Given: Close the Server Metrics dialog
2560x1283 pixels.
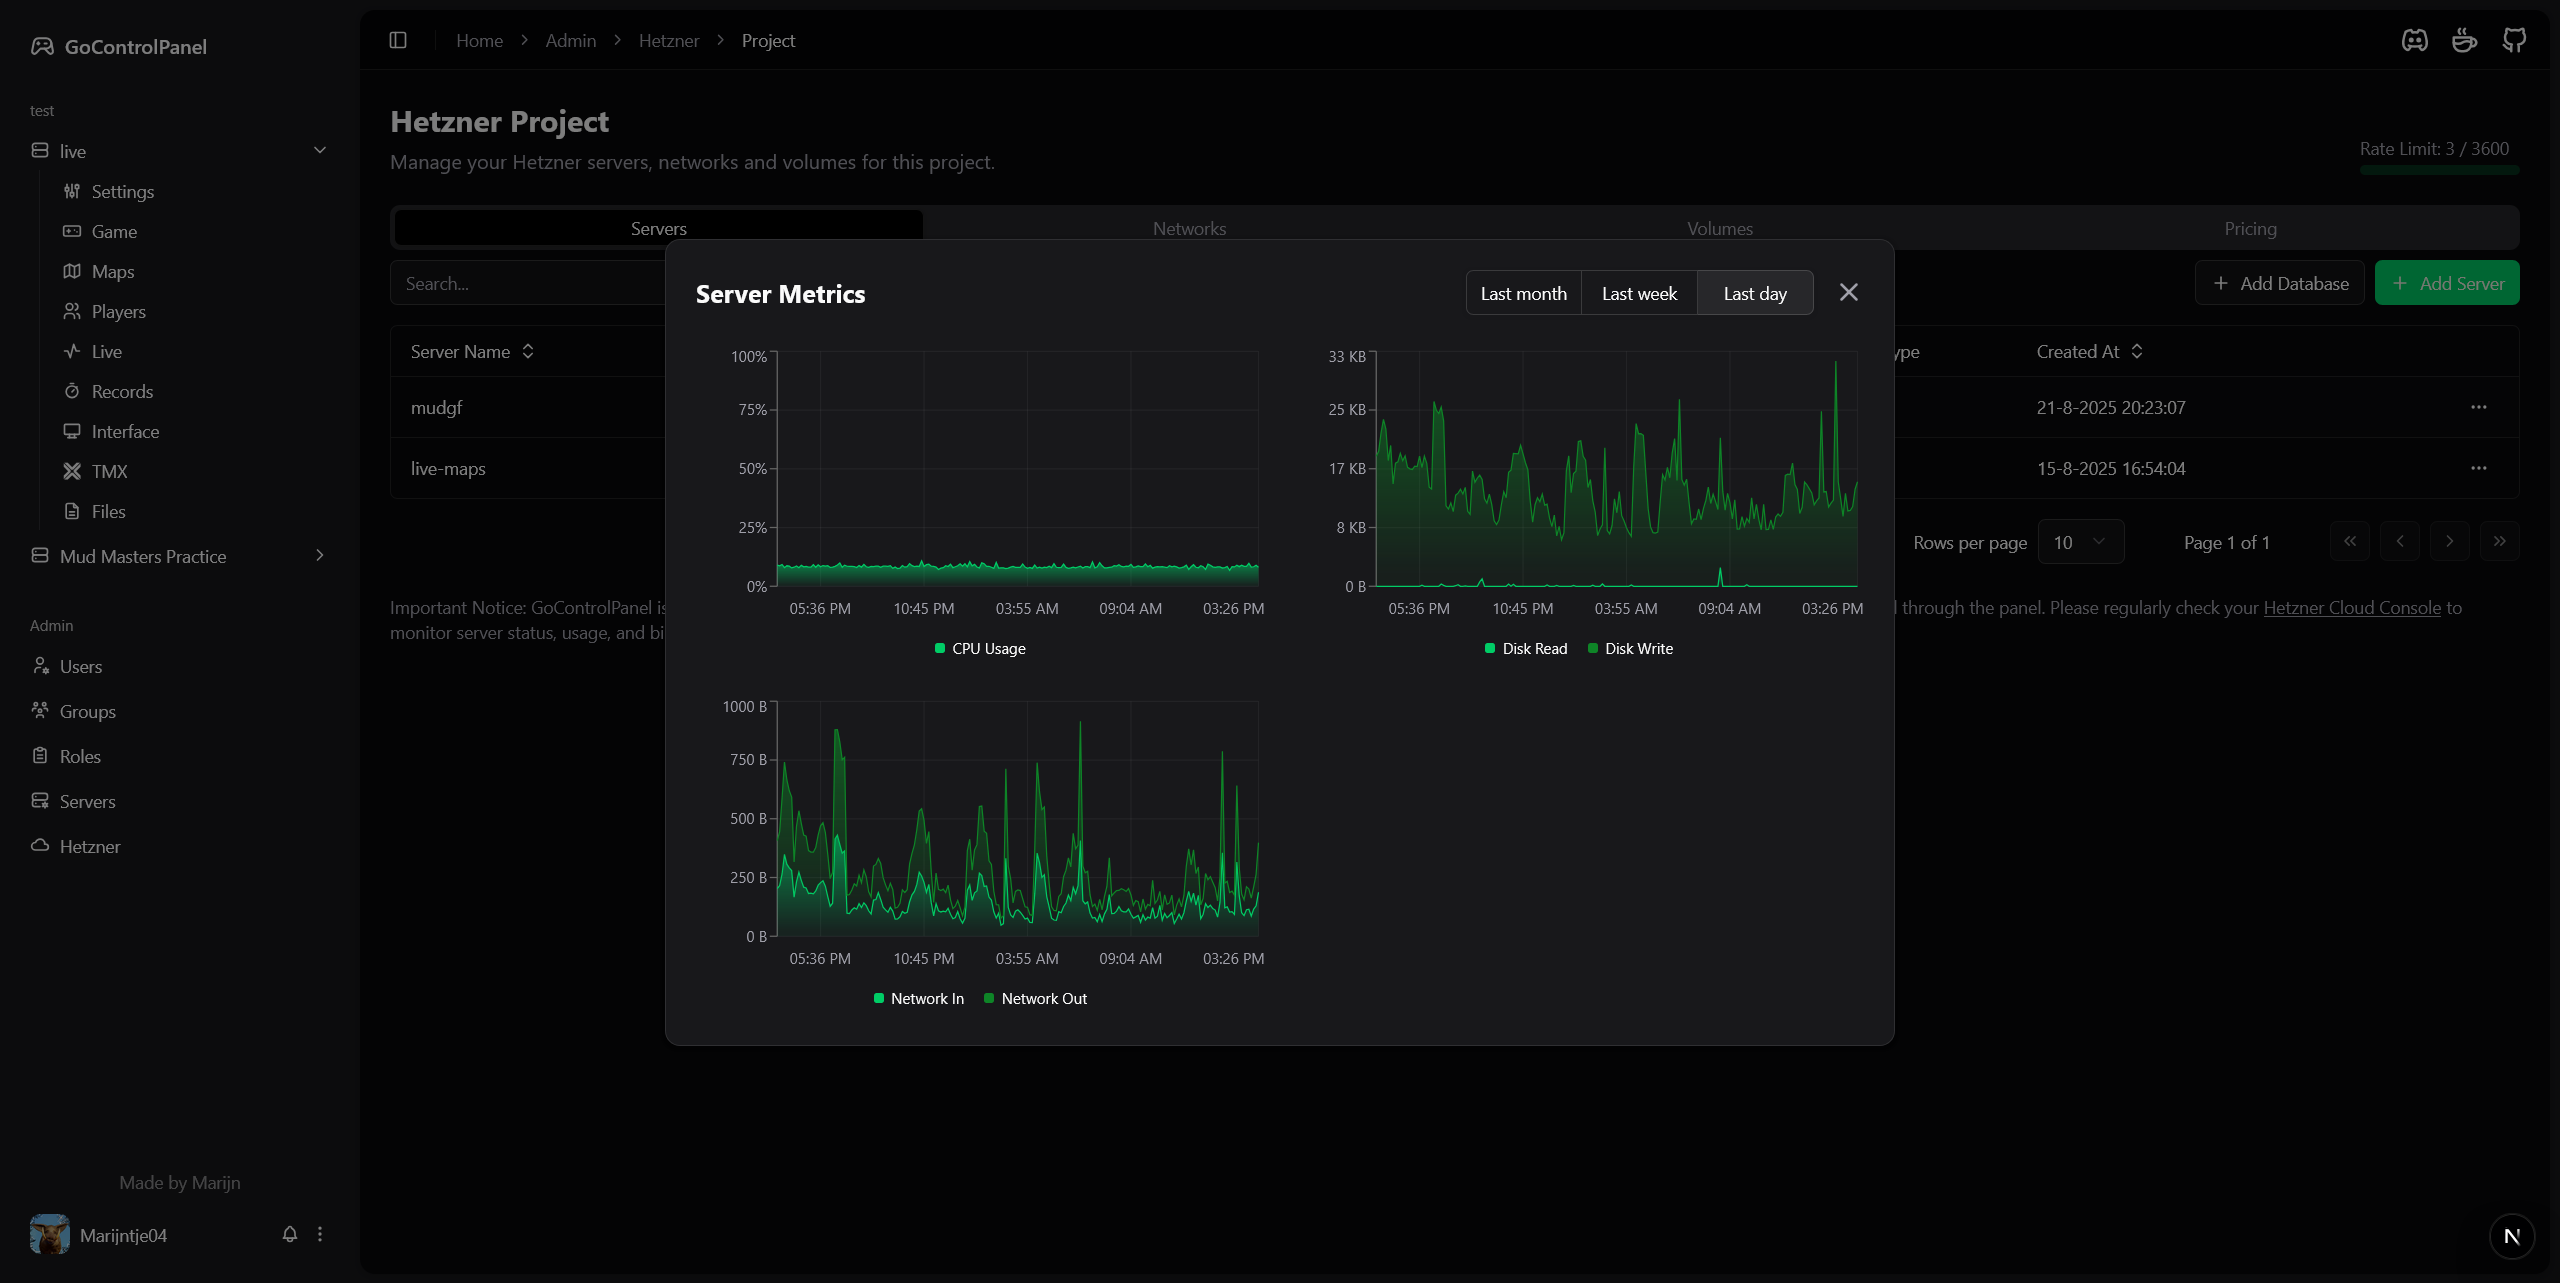Looking at the screenshot, I should [1848, 292].
